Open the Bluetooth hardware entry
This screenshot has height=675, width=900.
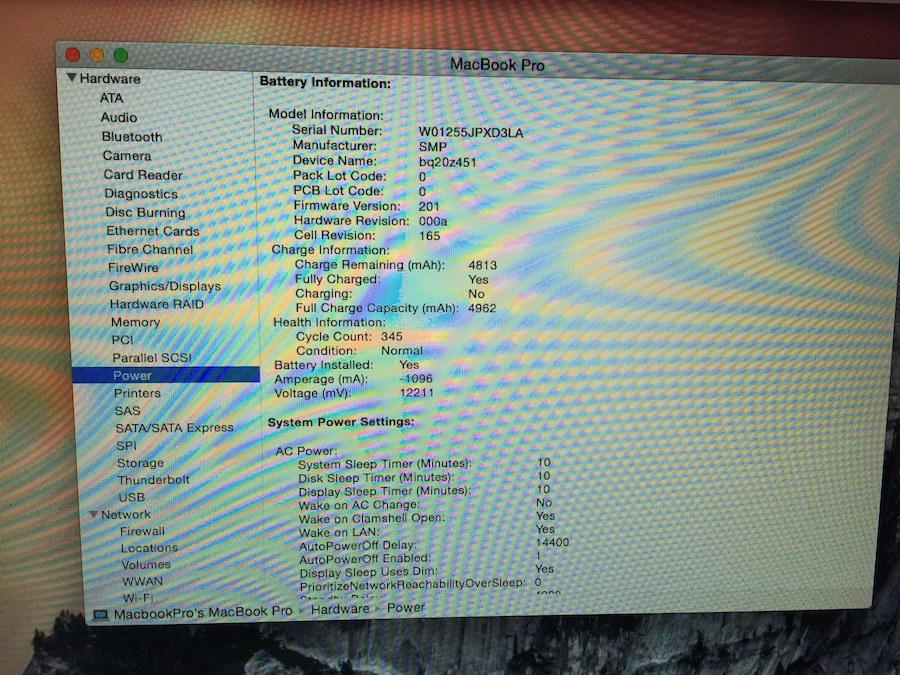click(132, 137)
